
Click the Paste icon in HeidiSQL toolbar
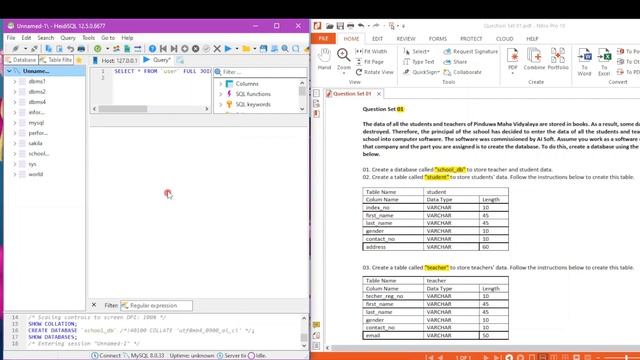[x=59, y=49]
